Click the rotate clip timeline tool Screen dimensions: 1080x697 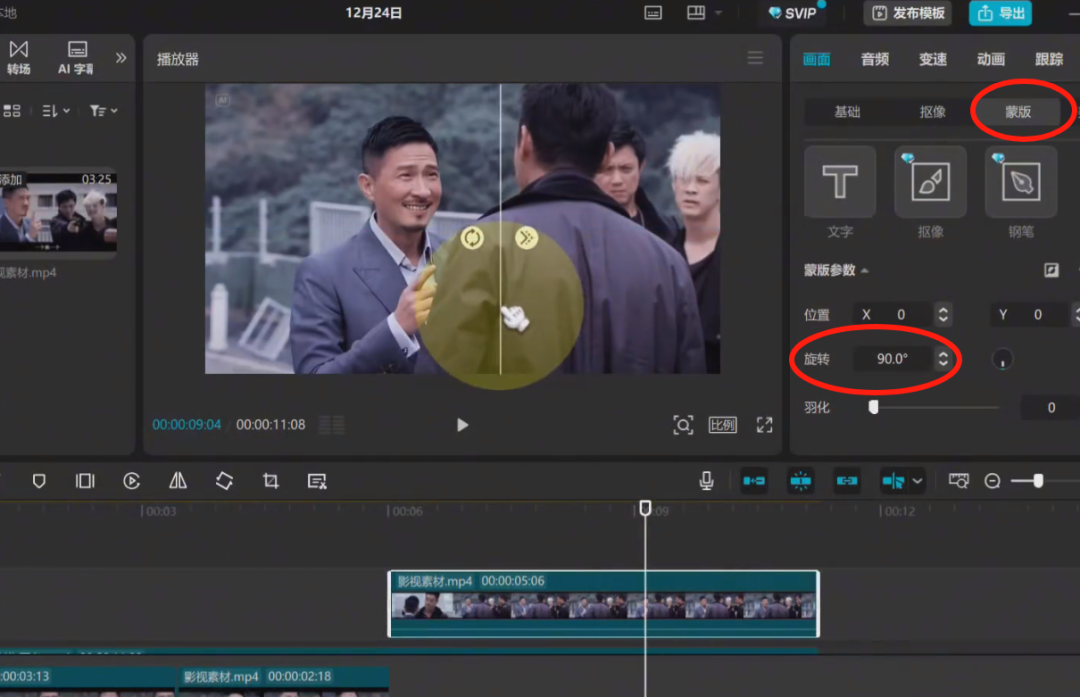224,481
